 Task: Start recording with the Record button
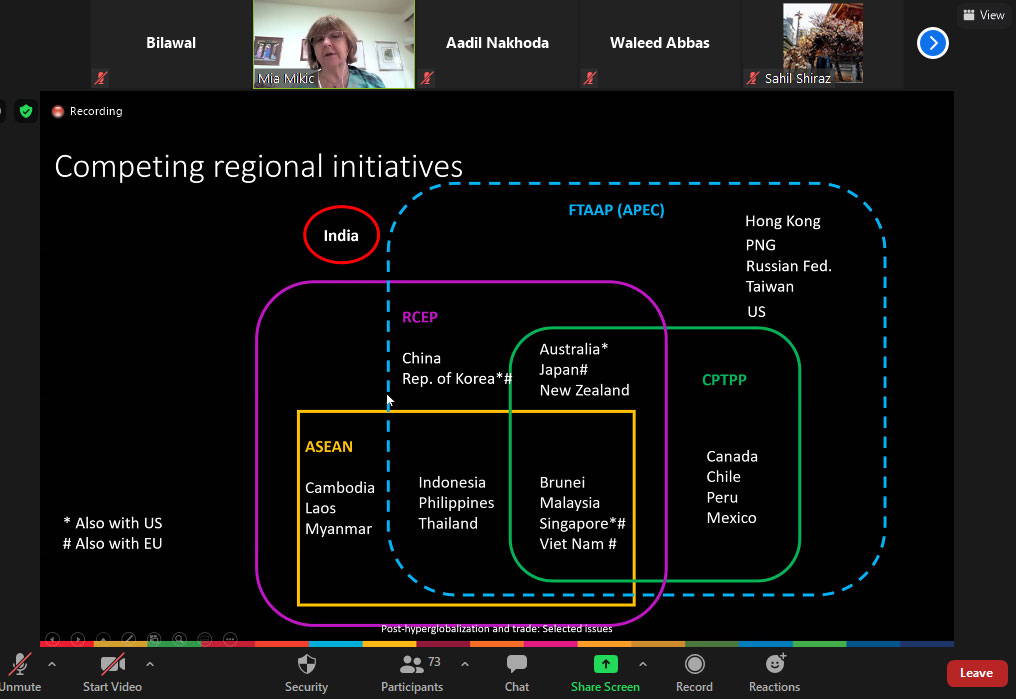(694, 672)
